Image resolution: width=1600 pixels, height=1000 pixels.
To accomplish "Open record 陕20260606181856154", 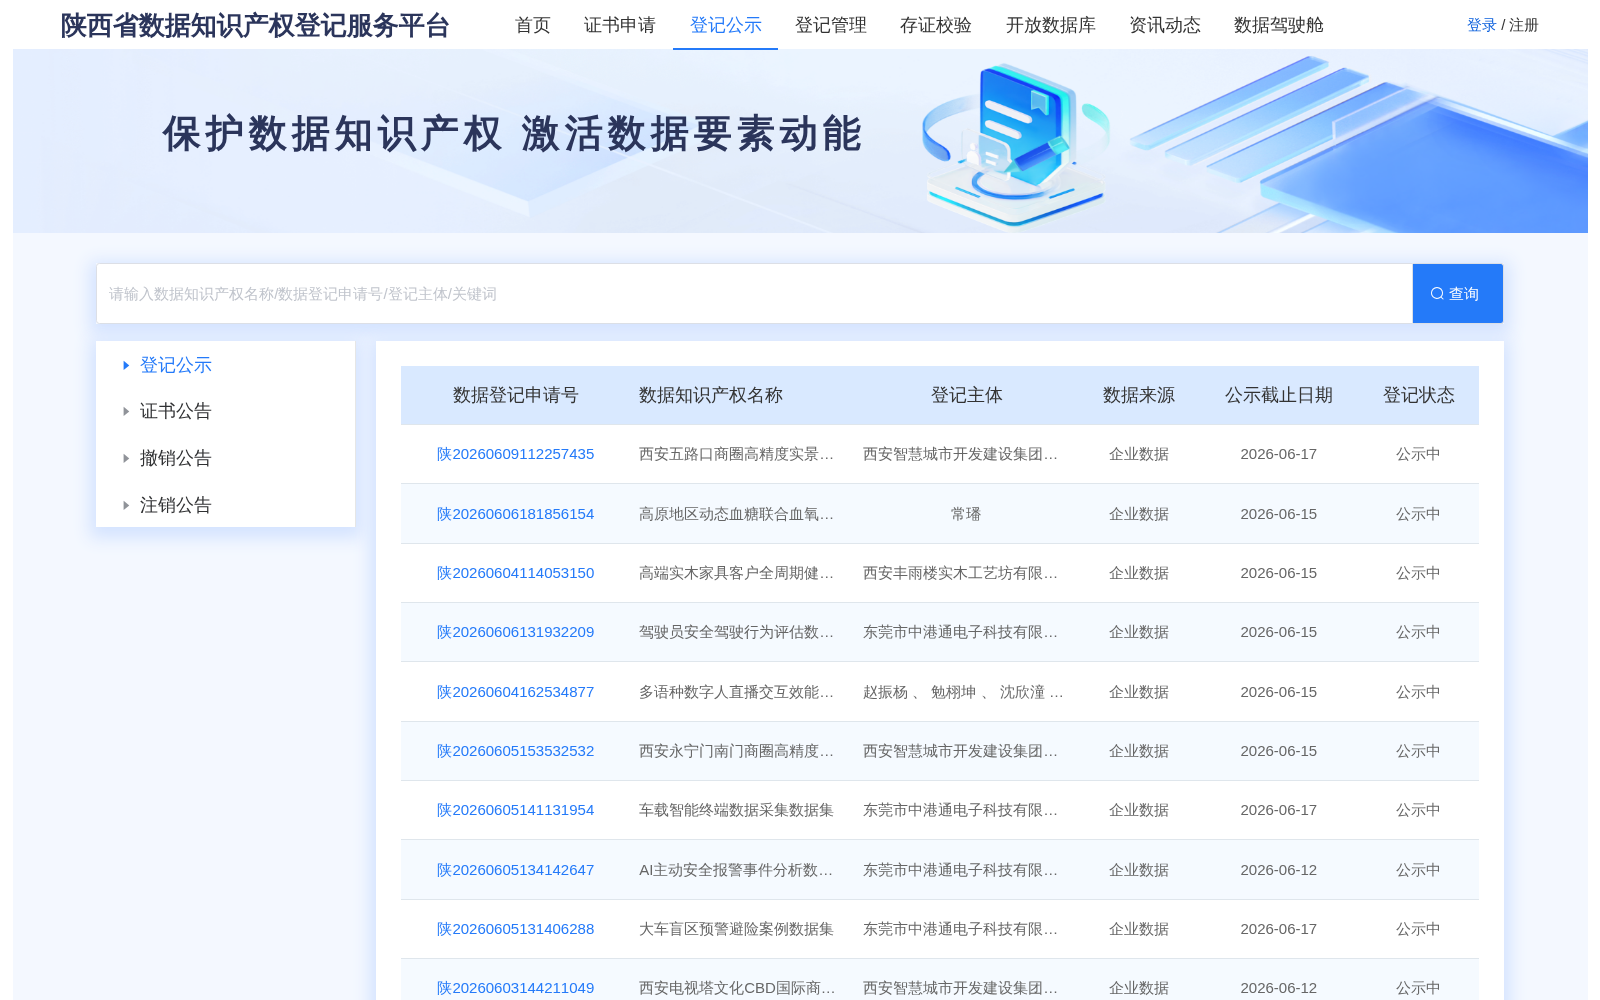I will click(515, 514).
